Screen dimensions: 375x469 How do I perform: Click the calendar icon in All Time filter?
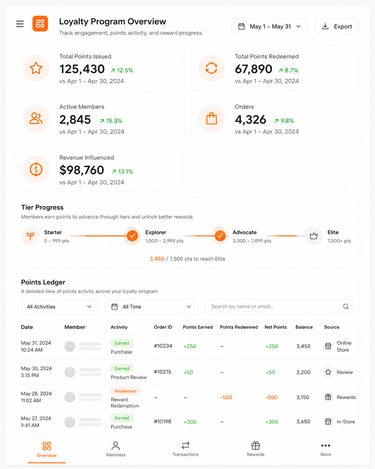click(x=114, y=306)
